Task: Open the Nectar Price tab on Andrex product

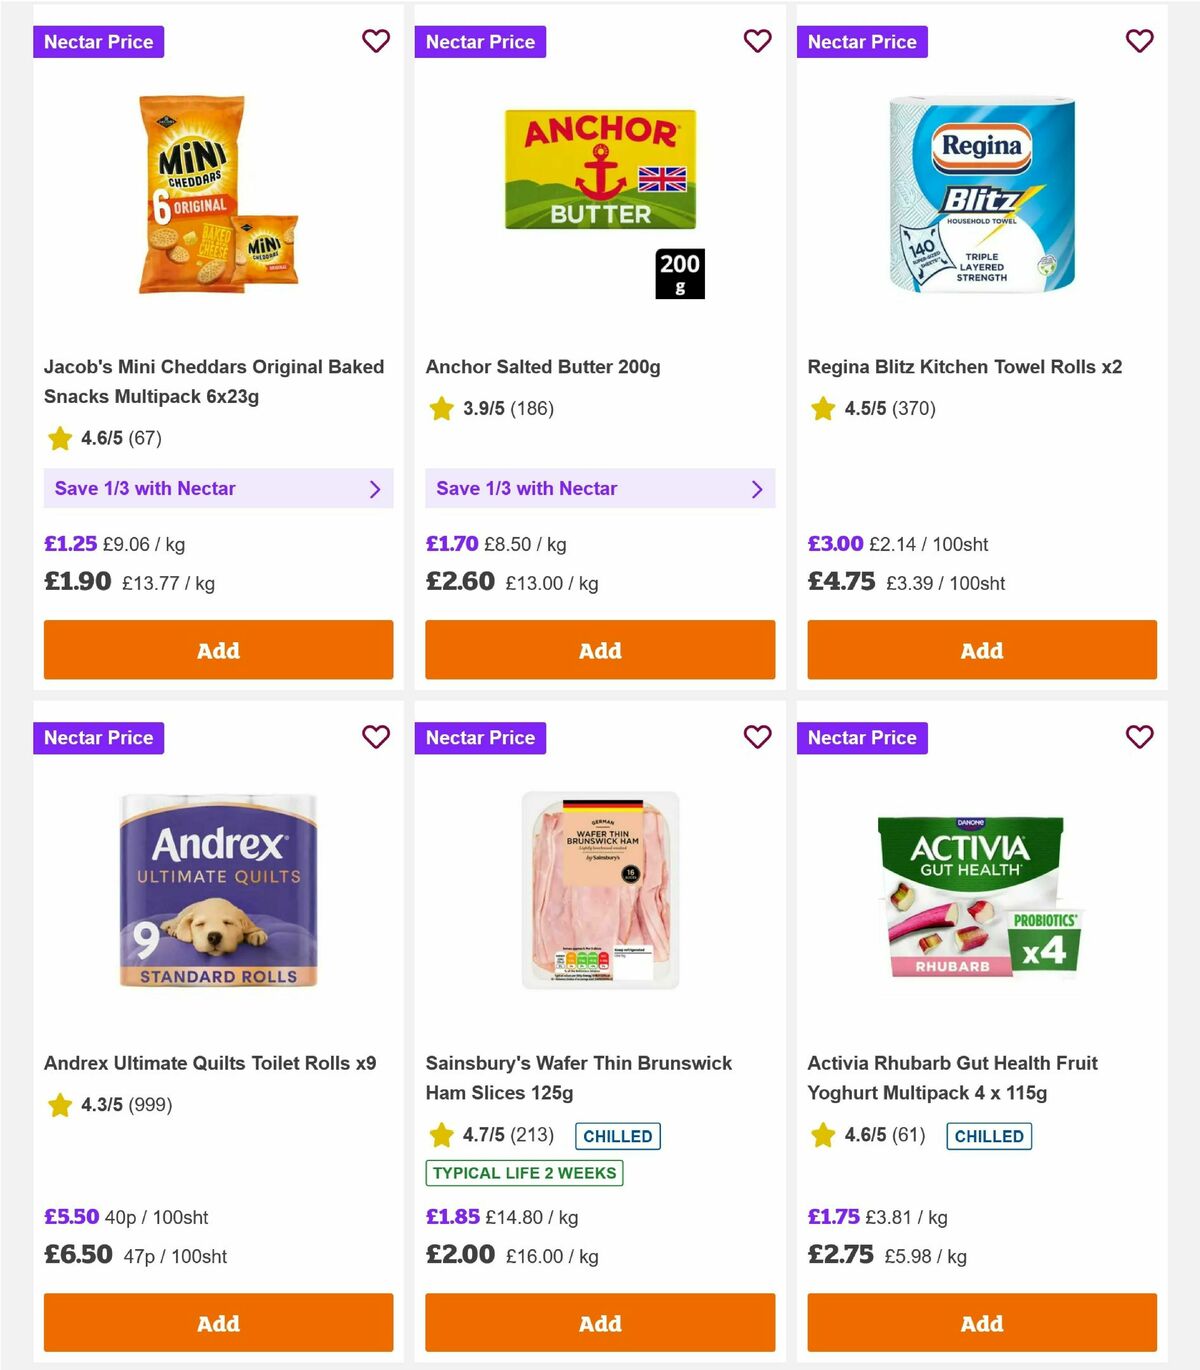Action: pos(99,738)
